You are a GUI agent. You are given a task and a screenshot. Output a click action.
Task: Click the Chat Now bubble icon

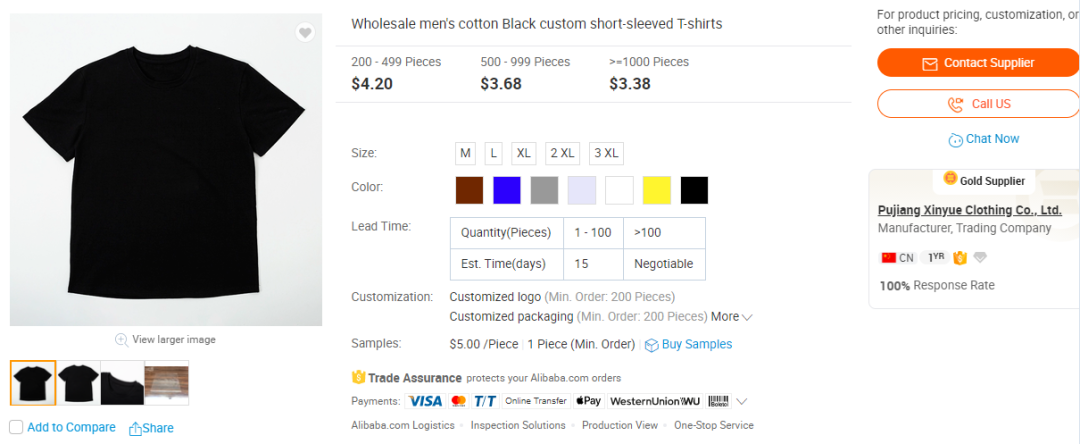tap(956, 140)
